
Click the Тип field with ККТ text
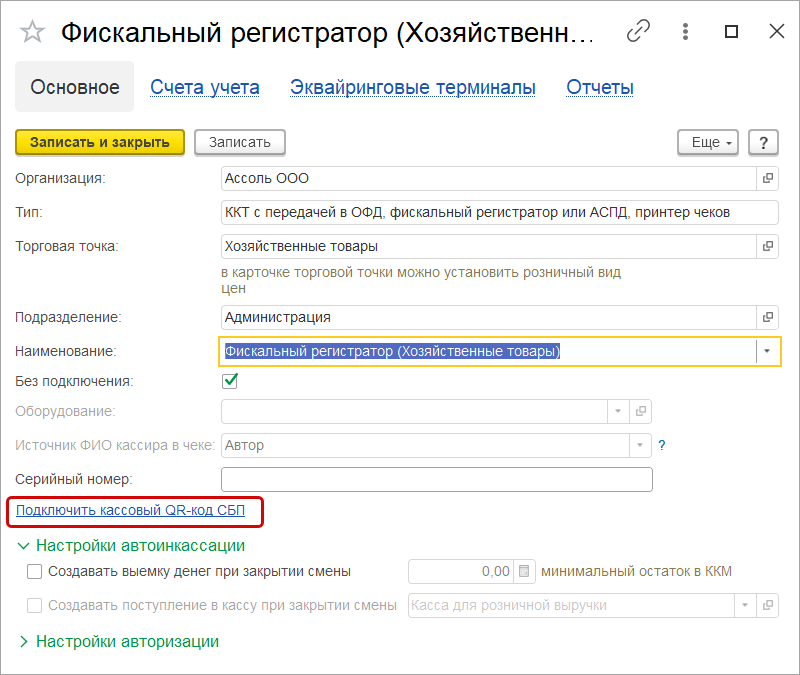click(x=499, y=212)
